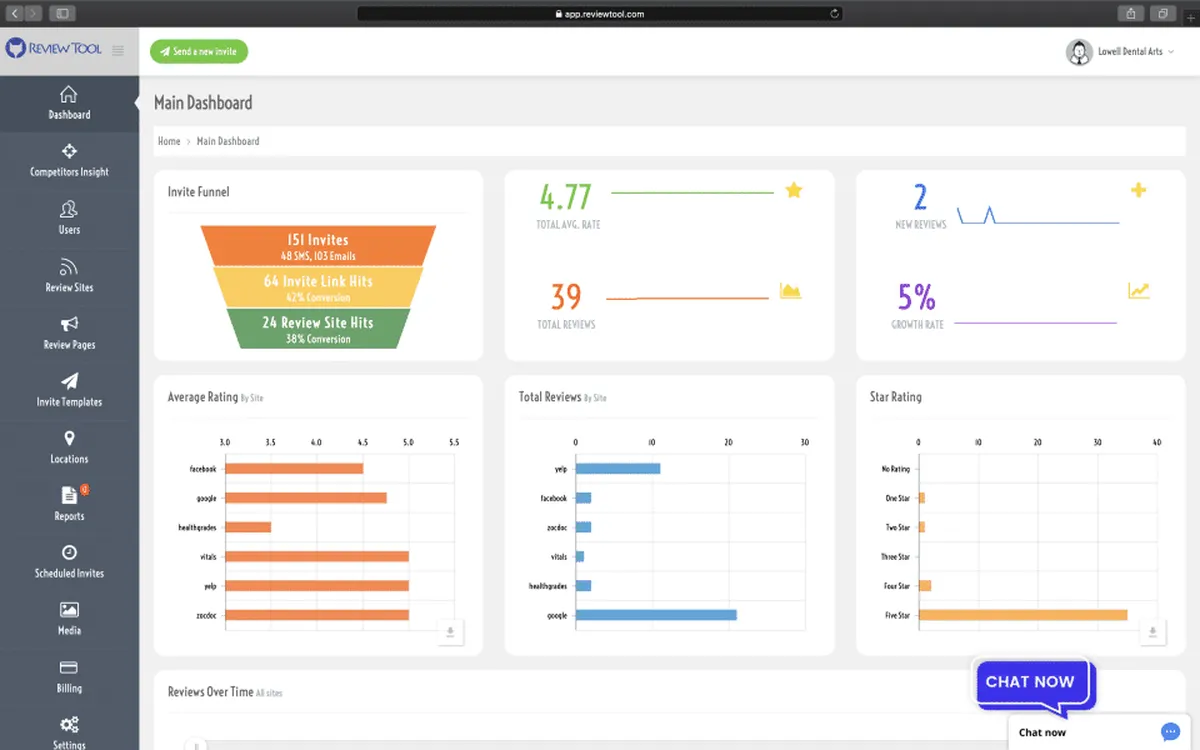The height and width of the screenshot is (750, 1200).
Task: Download the Star Rating chart image
Action: pyautogui.click(x=1152, y=632)
